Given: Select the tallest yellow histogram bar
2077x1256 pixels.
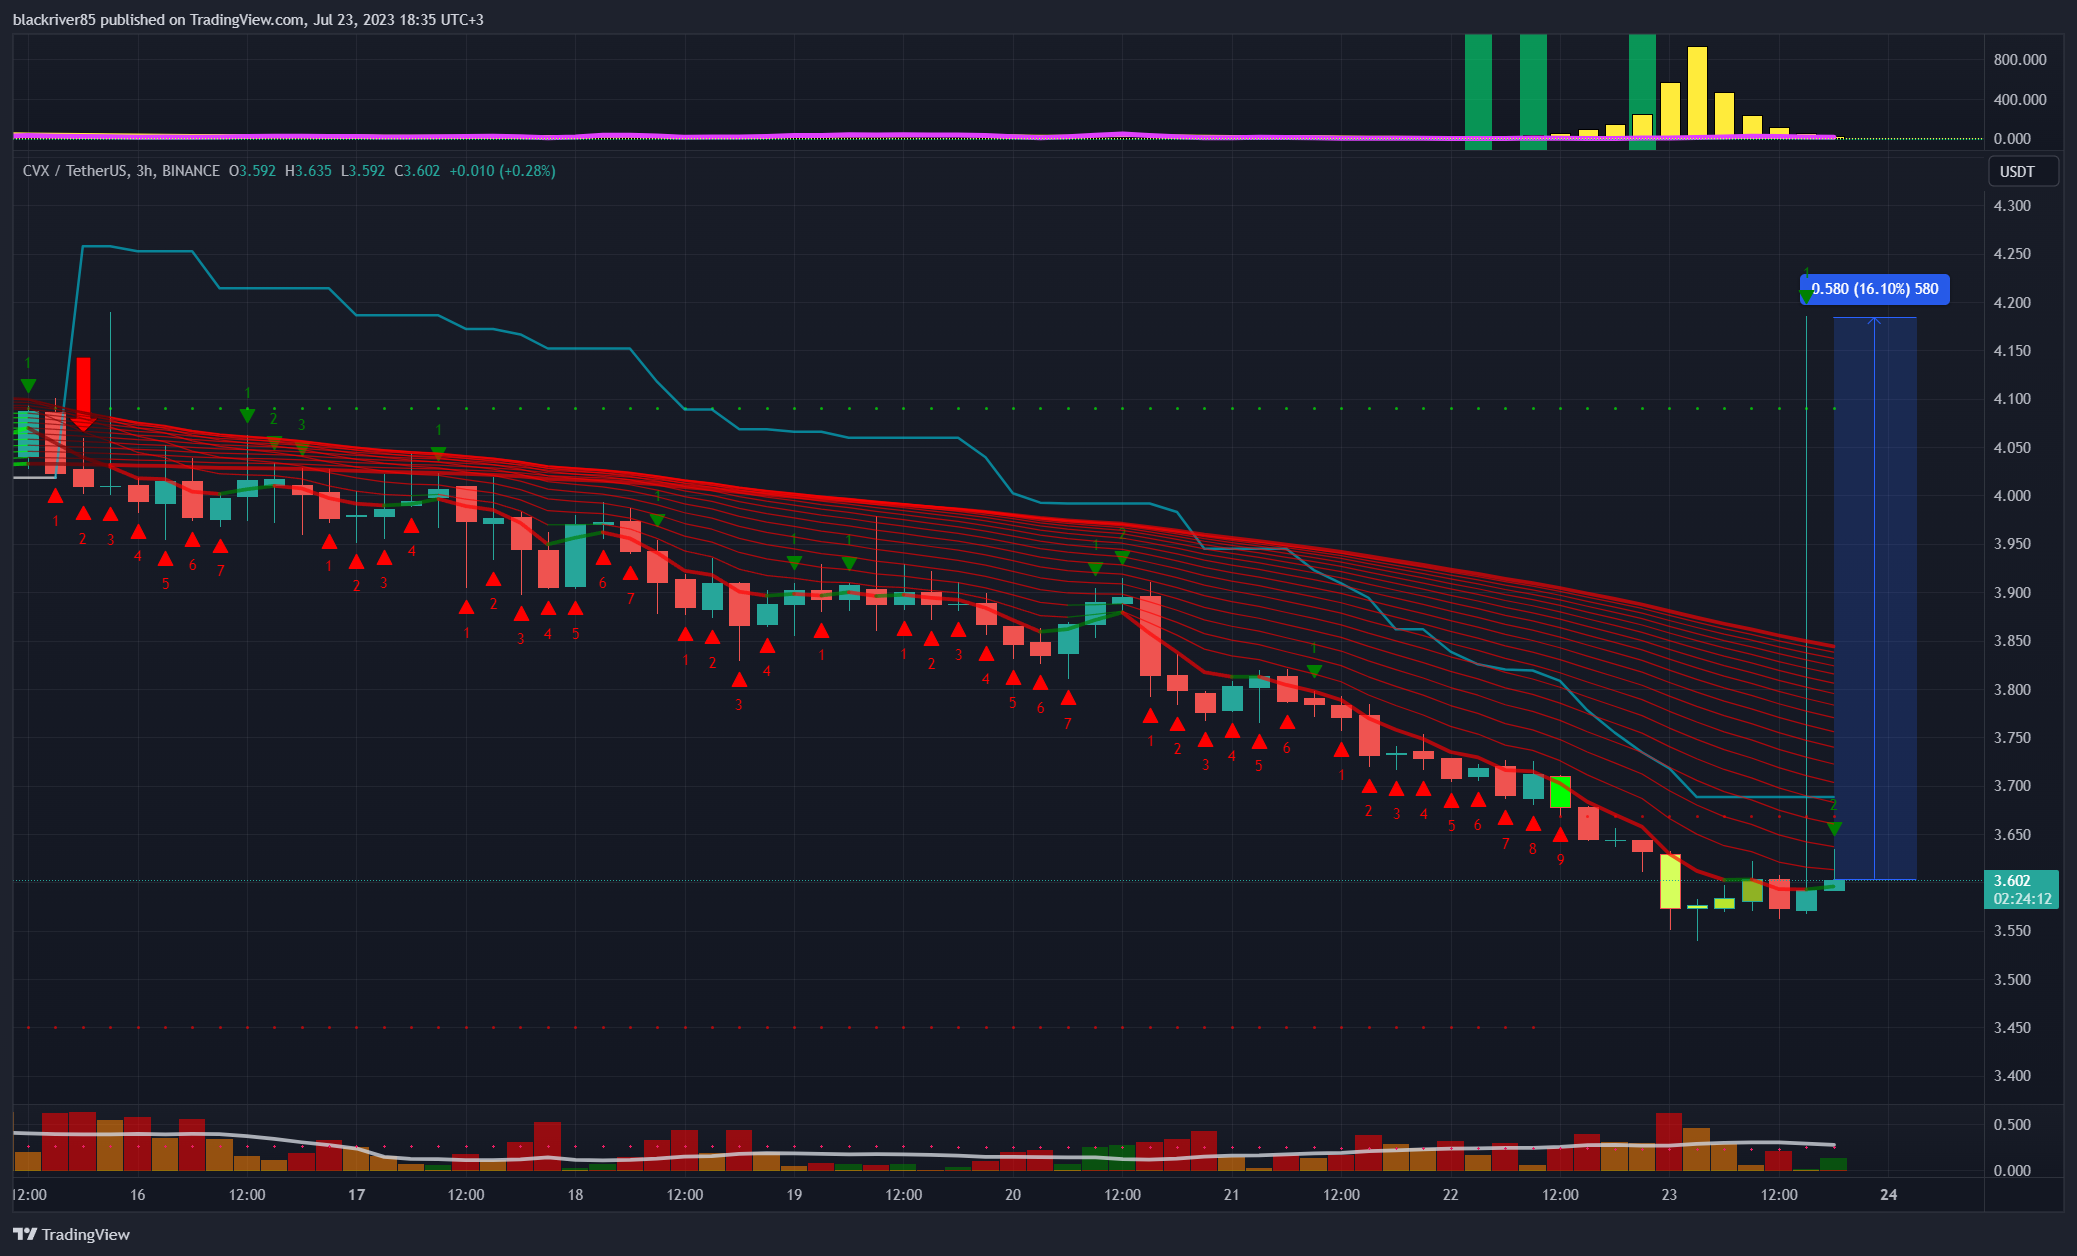Looking at the screenshot, I should 1697,92.
